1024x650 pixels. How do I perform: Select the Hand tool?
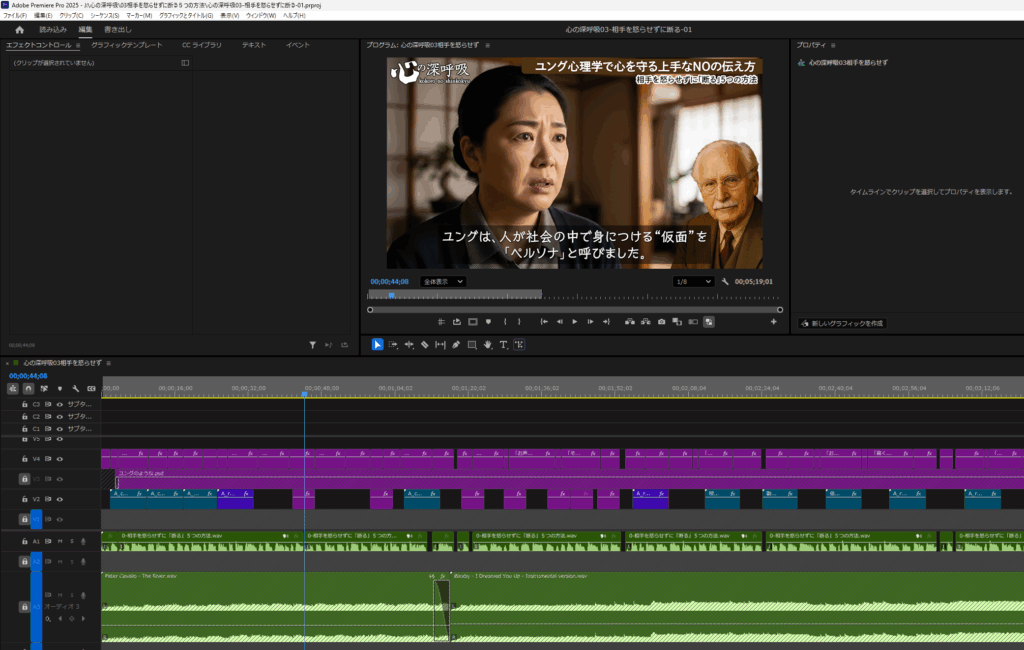tap(487, 345)
